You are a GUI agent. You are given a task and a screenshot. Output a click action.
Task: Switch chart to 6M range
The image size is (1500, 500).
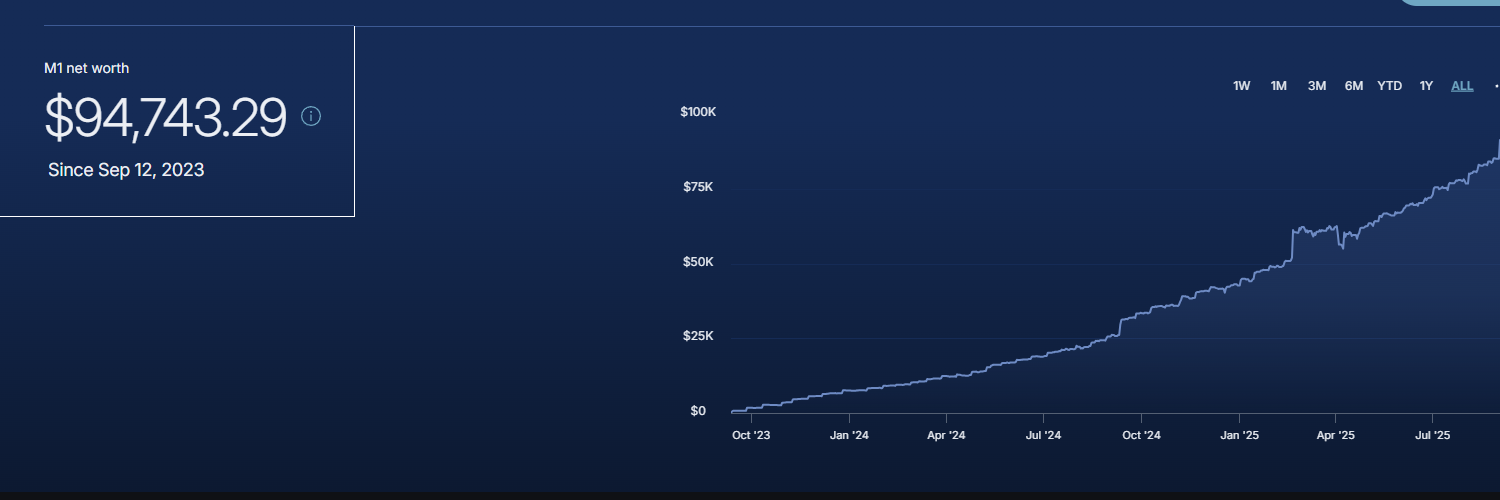[1354, 86]
